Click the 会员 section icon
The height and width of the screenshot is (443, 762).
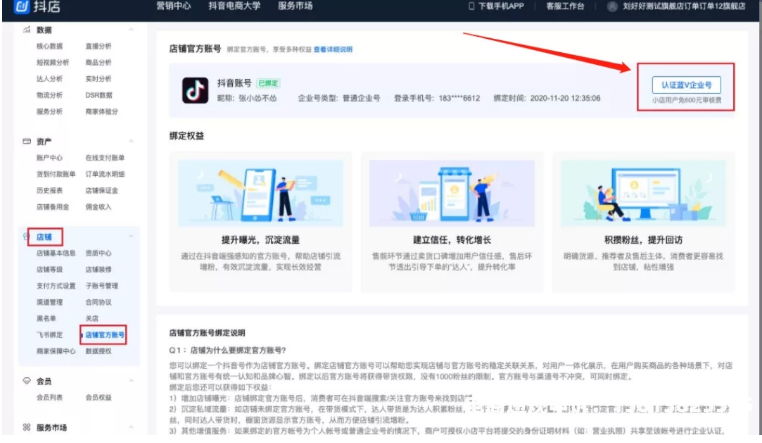pos(27,381)
